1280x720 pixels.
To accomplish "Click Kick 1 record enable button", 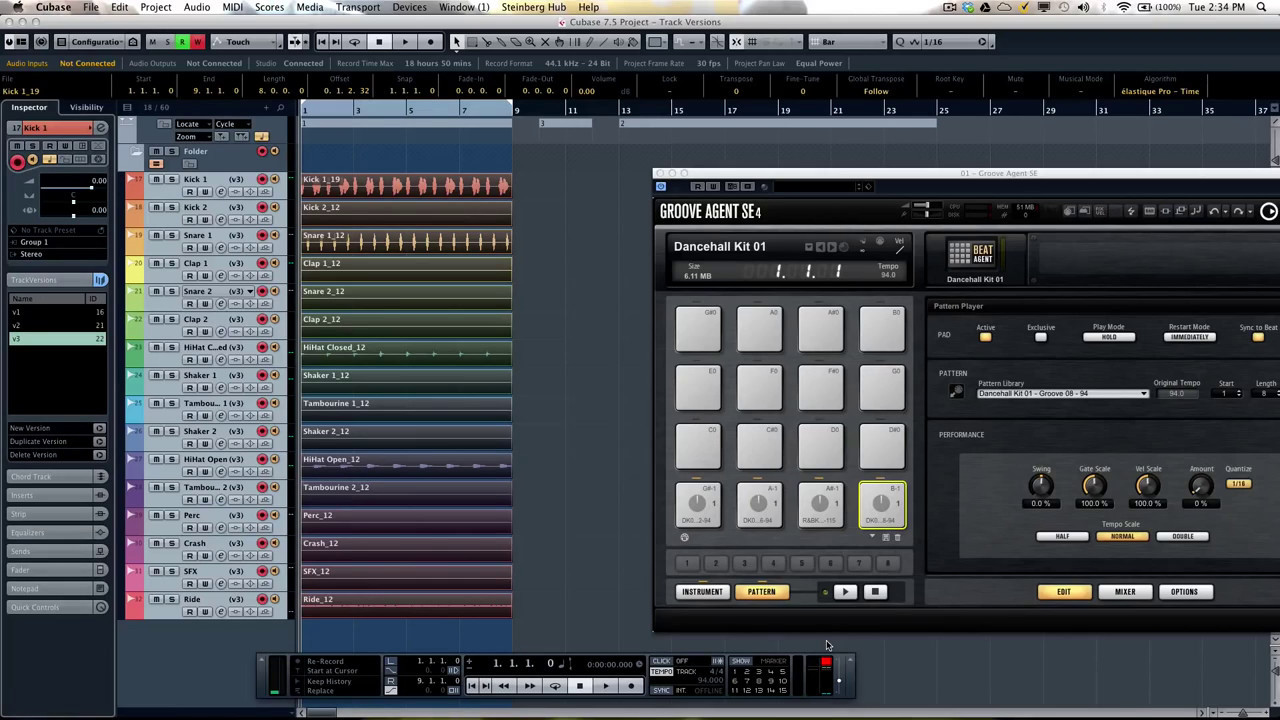I will 262,179.
